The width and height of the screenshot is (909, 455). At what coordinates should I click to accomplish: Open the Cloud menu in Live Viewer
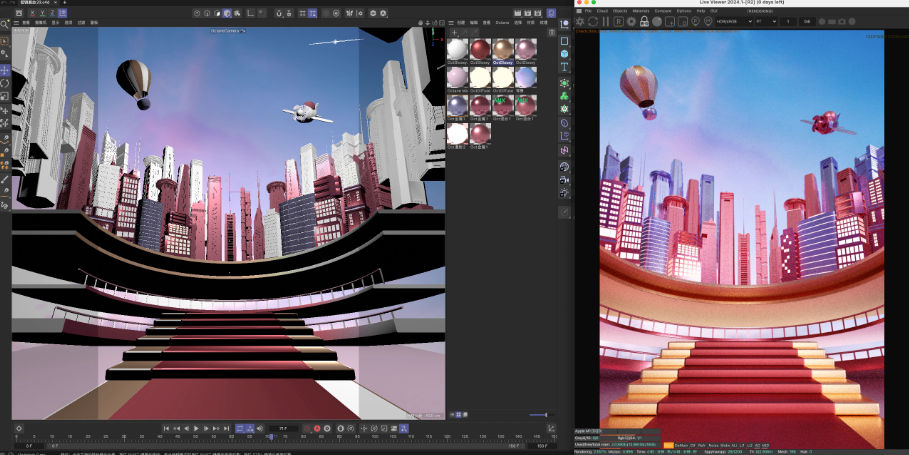[603, 11]
